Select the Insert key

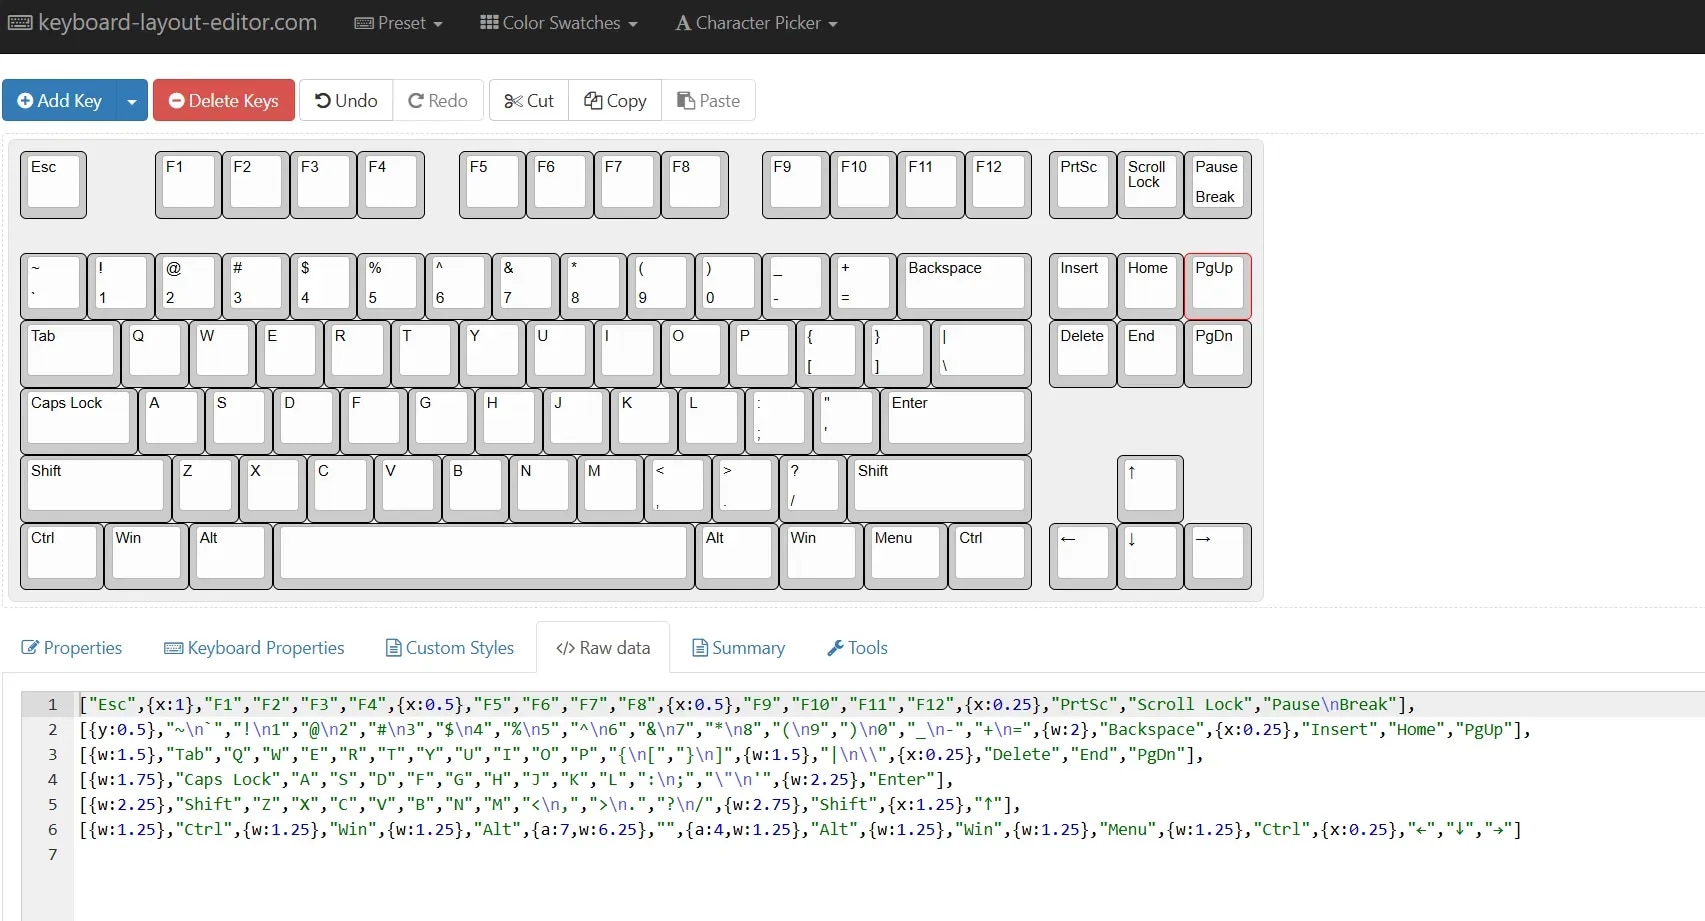[x=1082, y=286]
